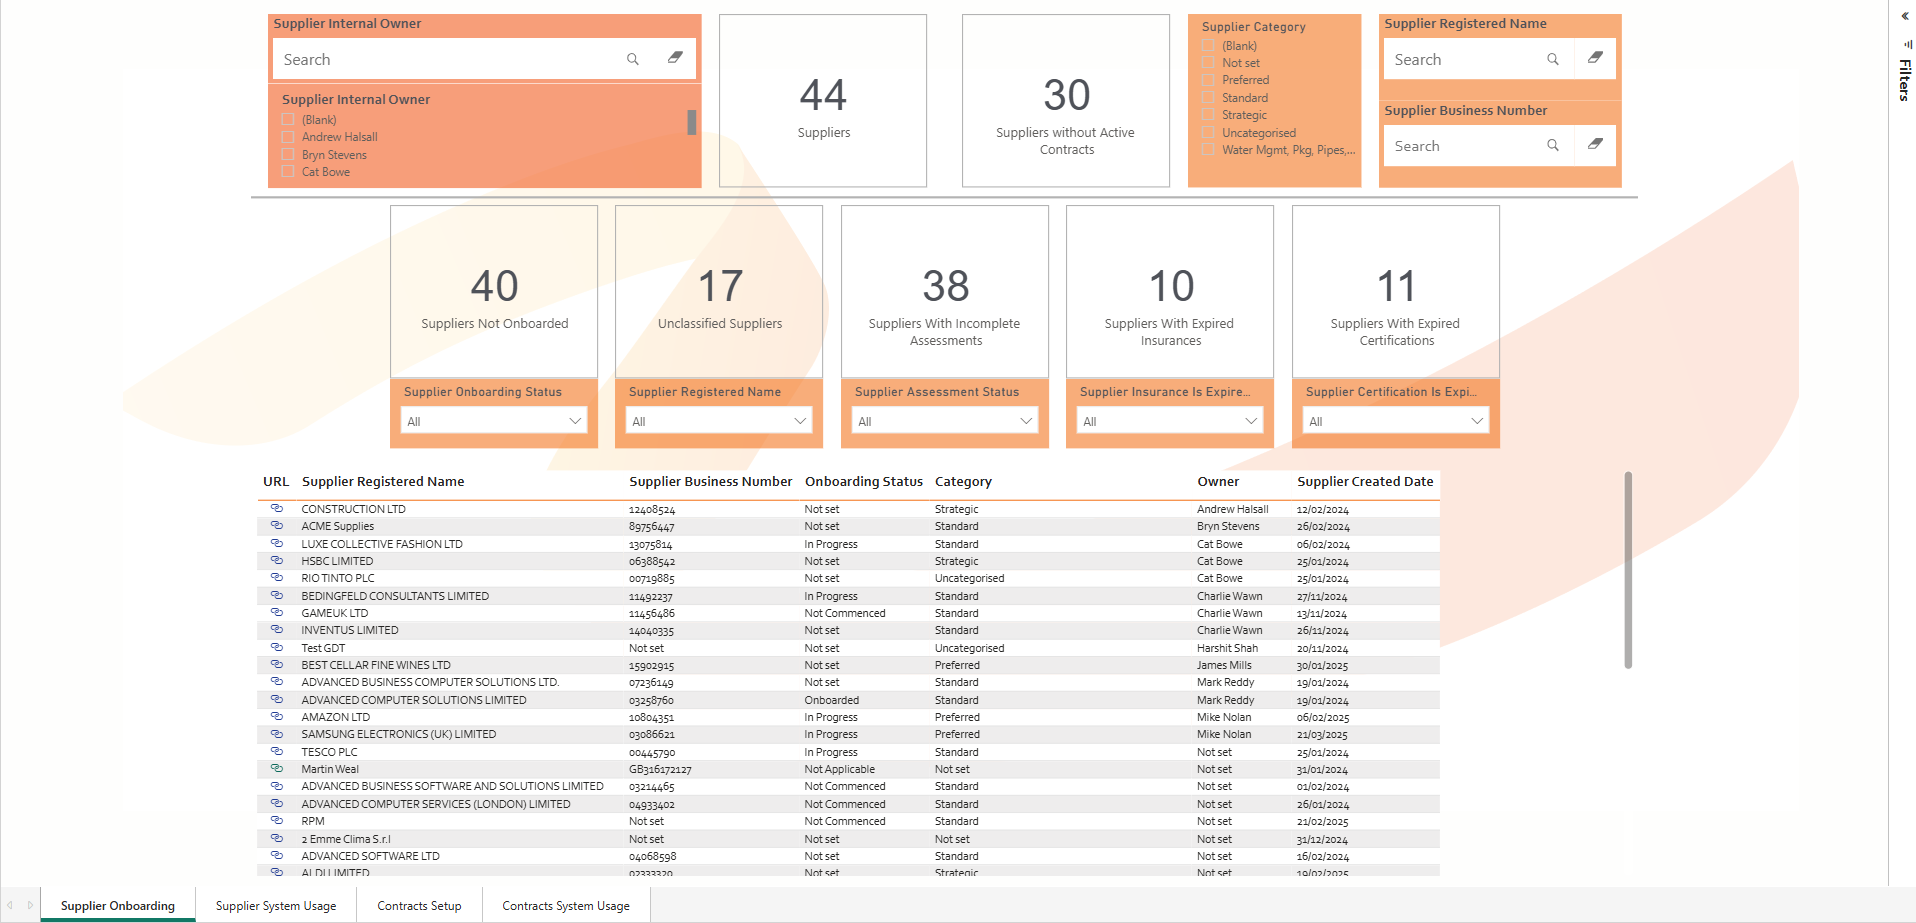The width and height of the screenshot is (1916, 923).
Task: Go to previous report page with left arrow
Action: pos(10,905)
